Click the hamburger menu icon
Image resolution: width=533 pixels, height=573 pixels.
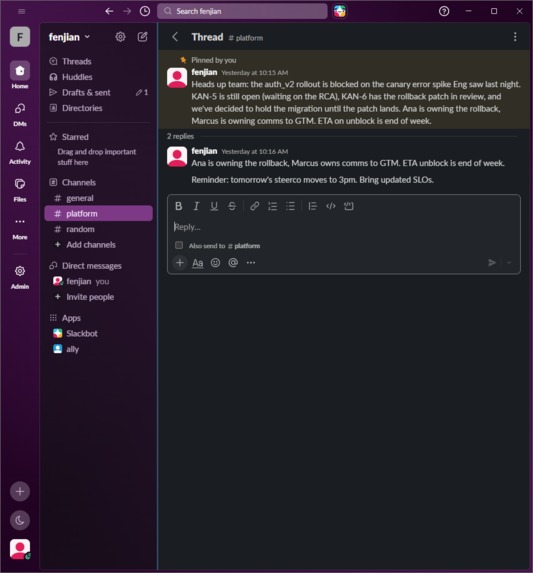(x=22, y=11)
